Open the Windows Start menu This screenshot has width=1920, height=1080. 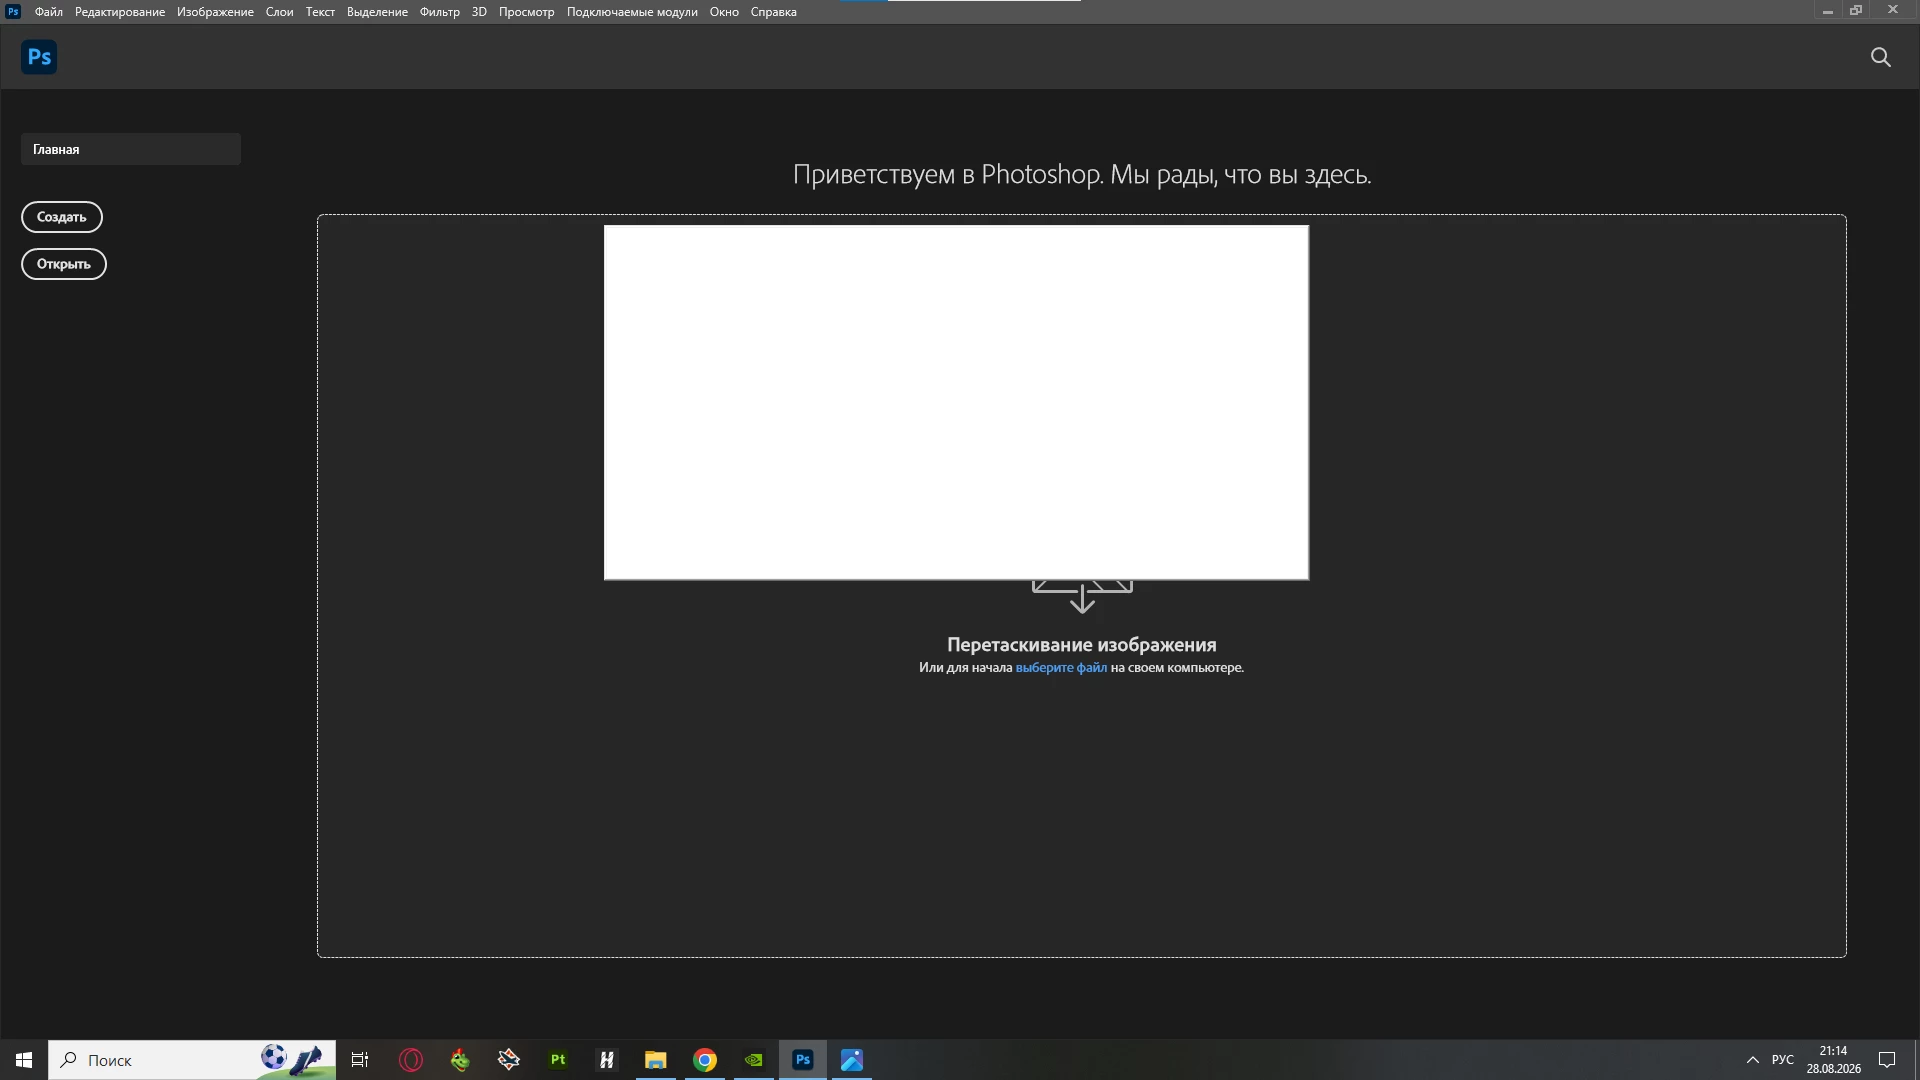tap(24, 1060)
